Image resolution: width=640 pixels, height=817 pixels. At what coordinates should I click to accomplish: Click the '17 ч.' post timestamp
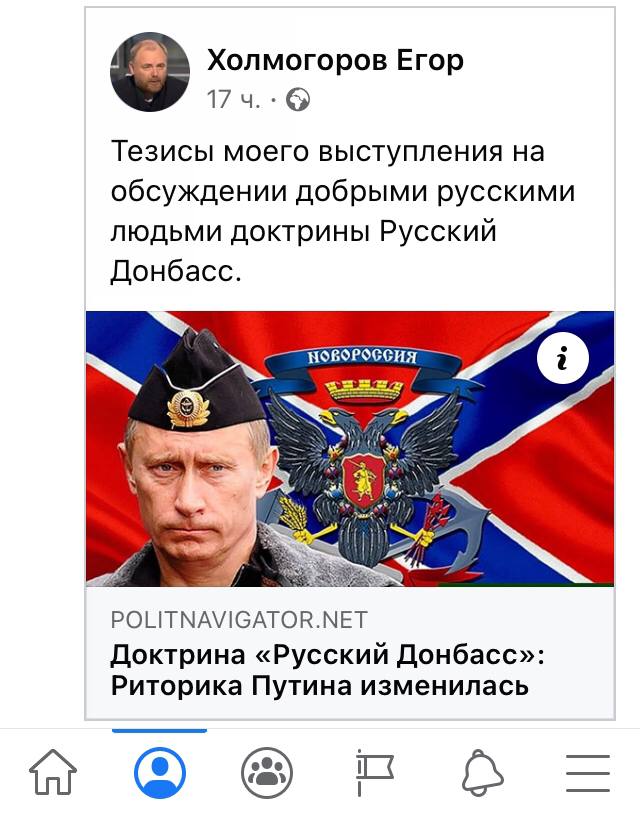233,99
